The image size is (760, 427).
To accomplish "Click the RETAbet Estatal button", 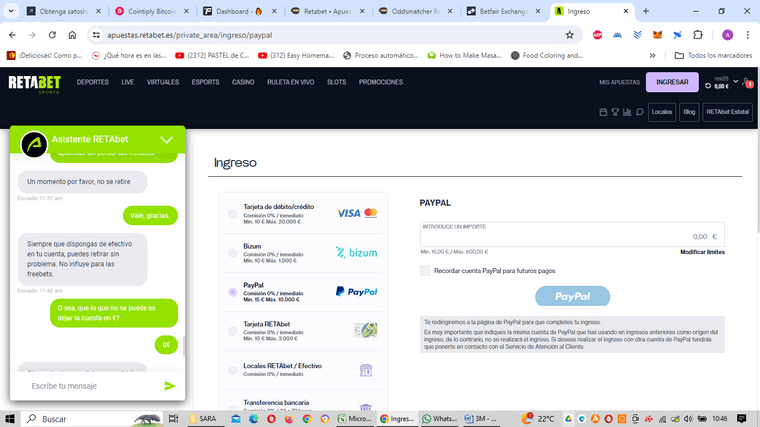I will (x=728, y=112).
